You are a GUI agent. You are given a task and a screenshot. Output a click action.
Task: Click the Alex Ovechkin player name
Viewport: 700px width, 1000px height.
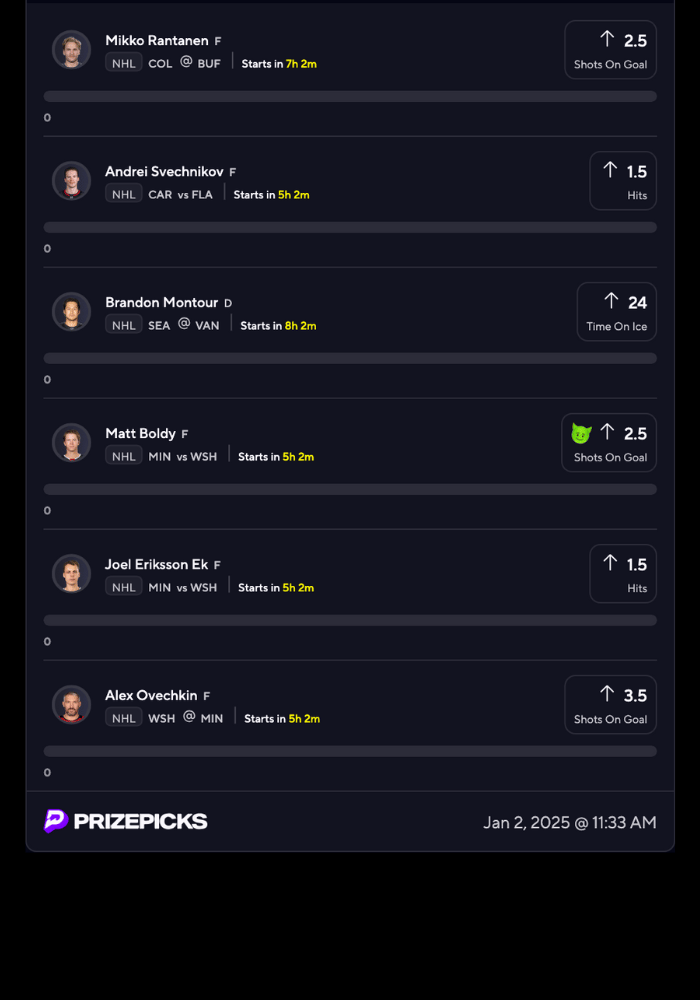151,695
